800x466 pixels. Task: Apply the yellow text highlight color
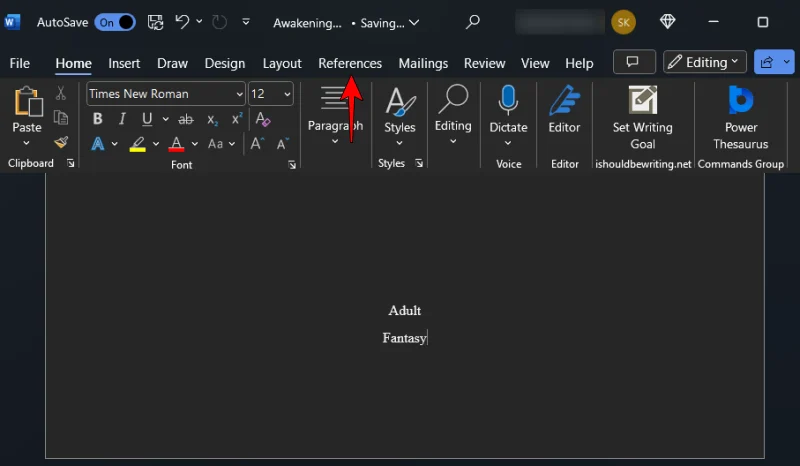(x=137, y=144)
